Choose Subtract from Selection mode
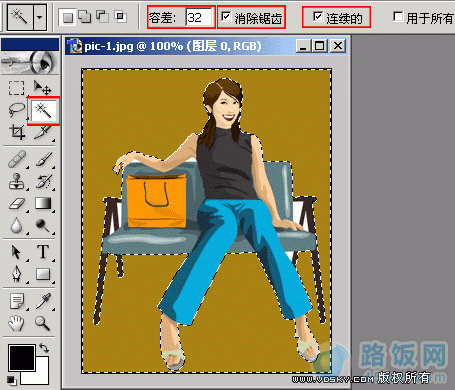This screenshot has width=455, height=390. (x=102, y=17)
